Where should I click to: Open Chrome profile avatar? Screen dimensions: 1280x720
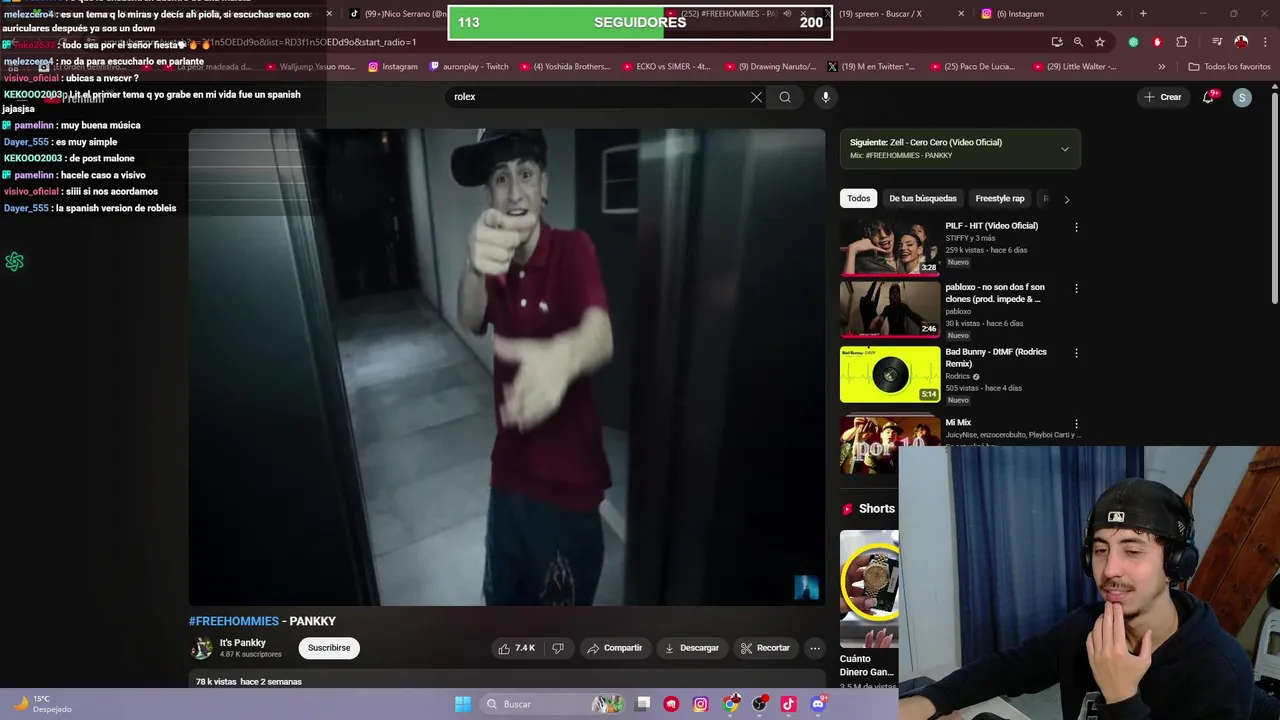pos(1241,42)
